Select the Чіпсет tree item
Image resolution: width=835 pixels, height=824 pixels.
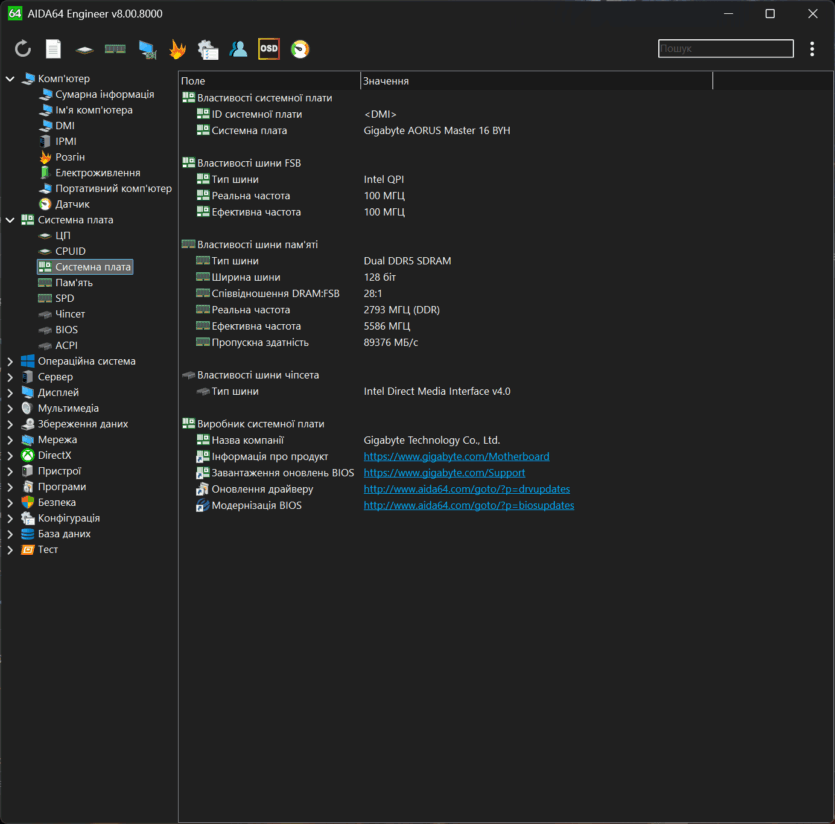(70, 314)
